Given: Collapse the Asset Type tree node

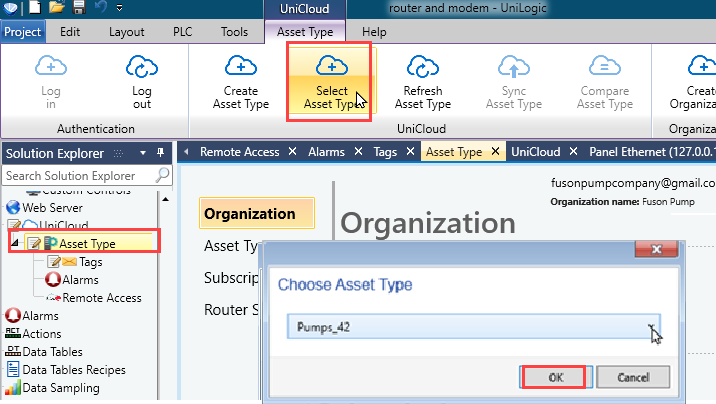Looking at the screenshot, I should [14, 243].
